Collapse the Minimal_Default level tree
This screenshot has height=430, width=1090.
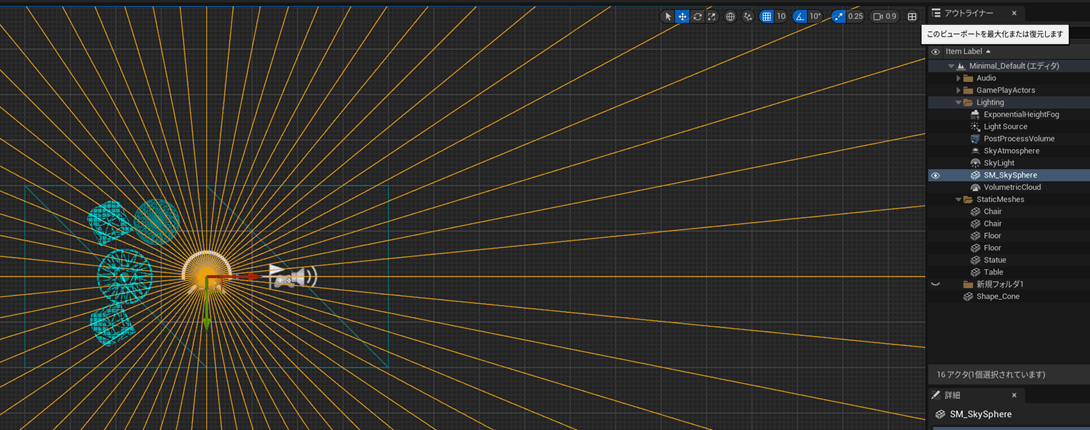tap(951, 66)
